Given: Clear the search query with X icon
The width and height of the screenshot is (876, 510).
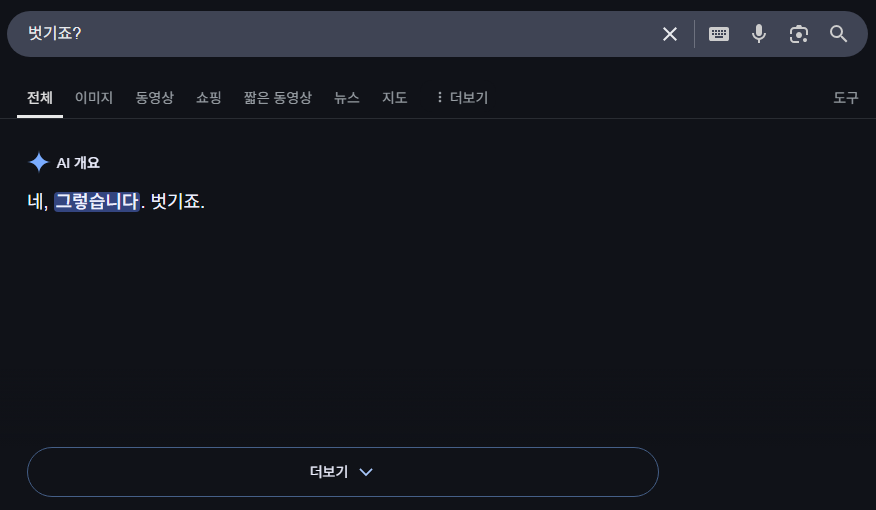Looking at the screenshot, I should pyautogui.click(x=670, y=34).
